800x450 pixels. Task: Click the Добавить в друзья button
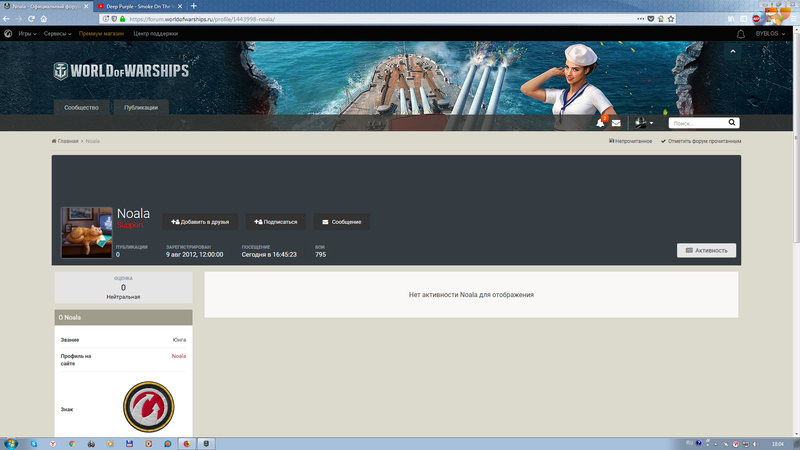[200, 221]
